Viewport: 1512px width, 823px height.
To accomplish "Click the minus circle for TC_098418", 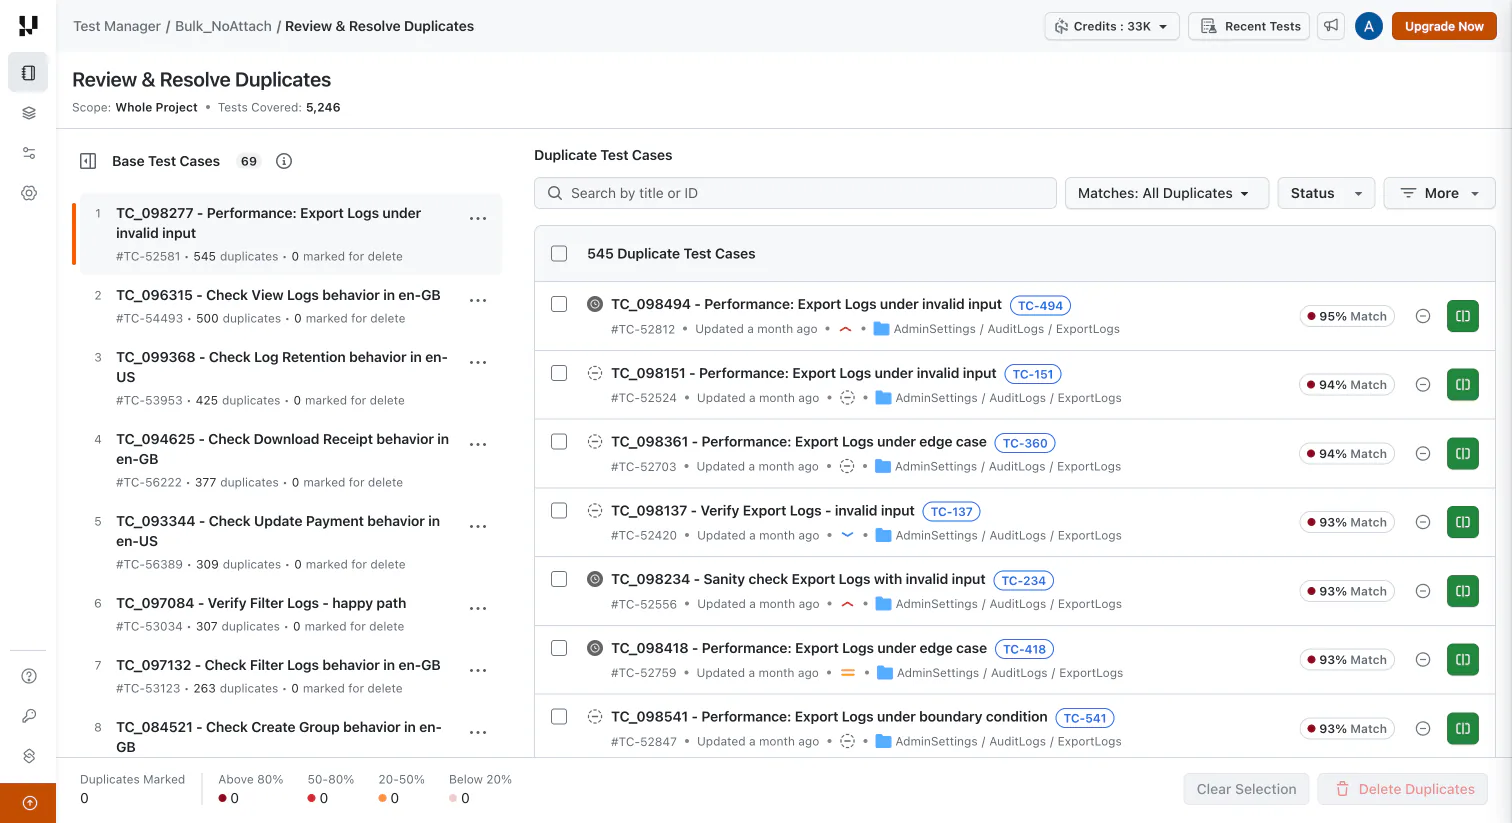I will [x=1423, y=660].
